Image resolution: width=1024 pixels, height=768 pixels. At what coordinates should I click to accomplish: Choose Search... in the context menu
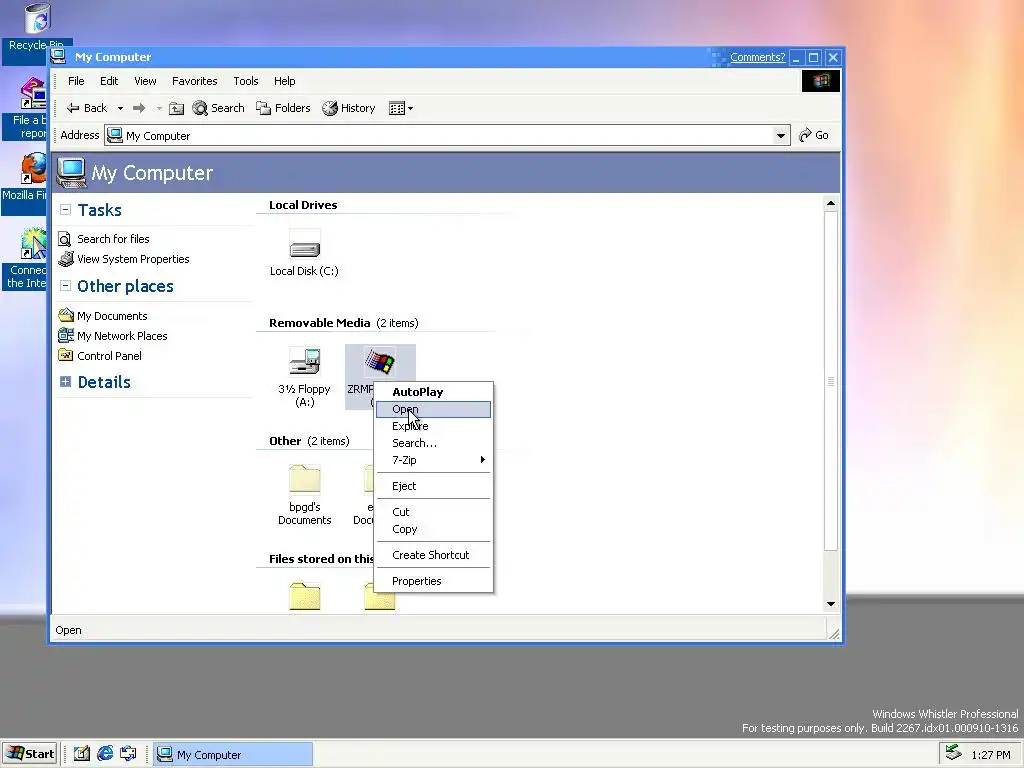tap(434, 443)
